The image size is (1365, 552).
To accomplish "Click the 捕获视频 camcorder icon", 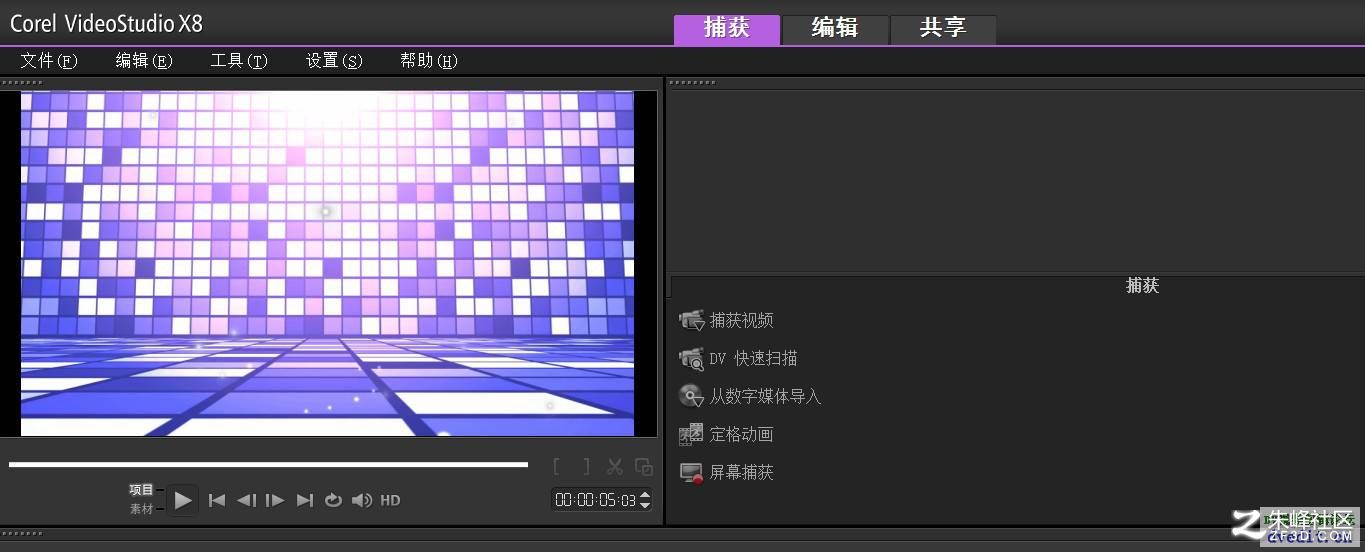I will coord(691,320).
